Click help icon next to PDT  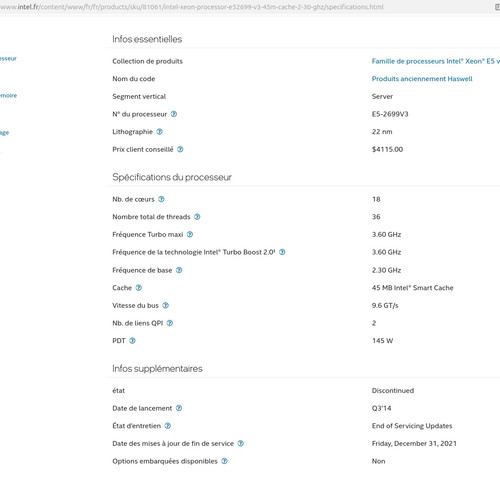[x=132, y=341]
